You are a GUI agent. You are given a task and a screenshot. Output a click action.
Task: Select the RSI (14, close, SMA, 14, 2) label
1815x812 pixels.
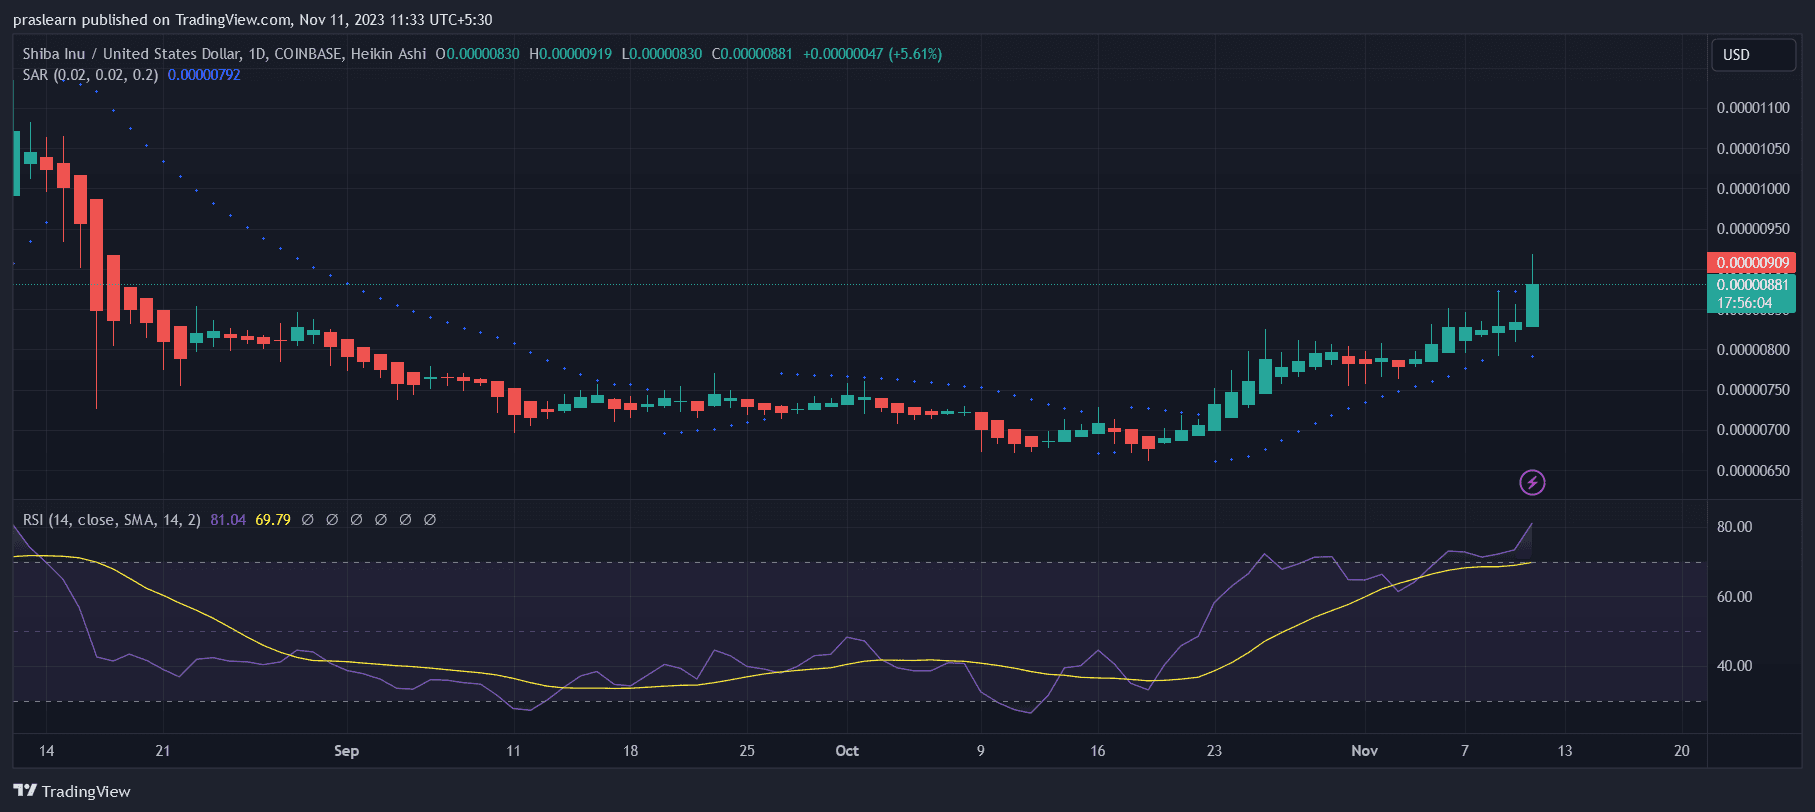112,520
